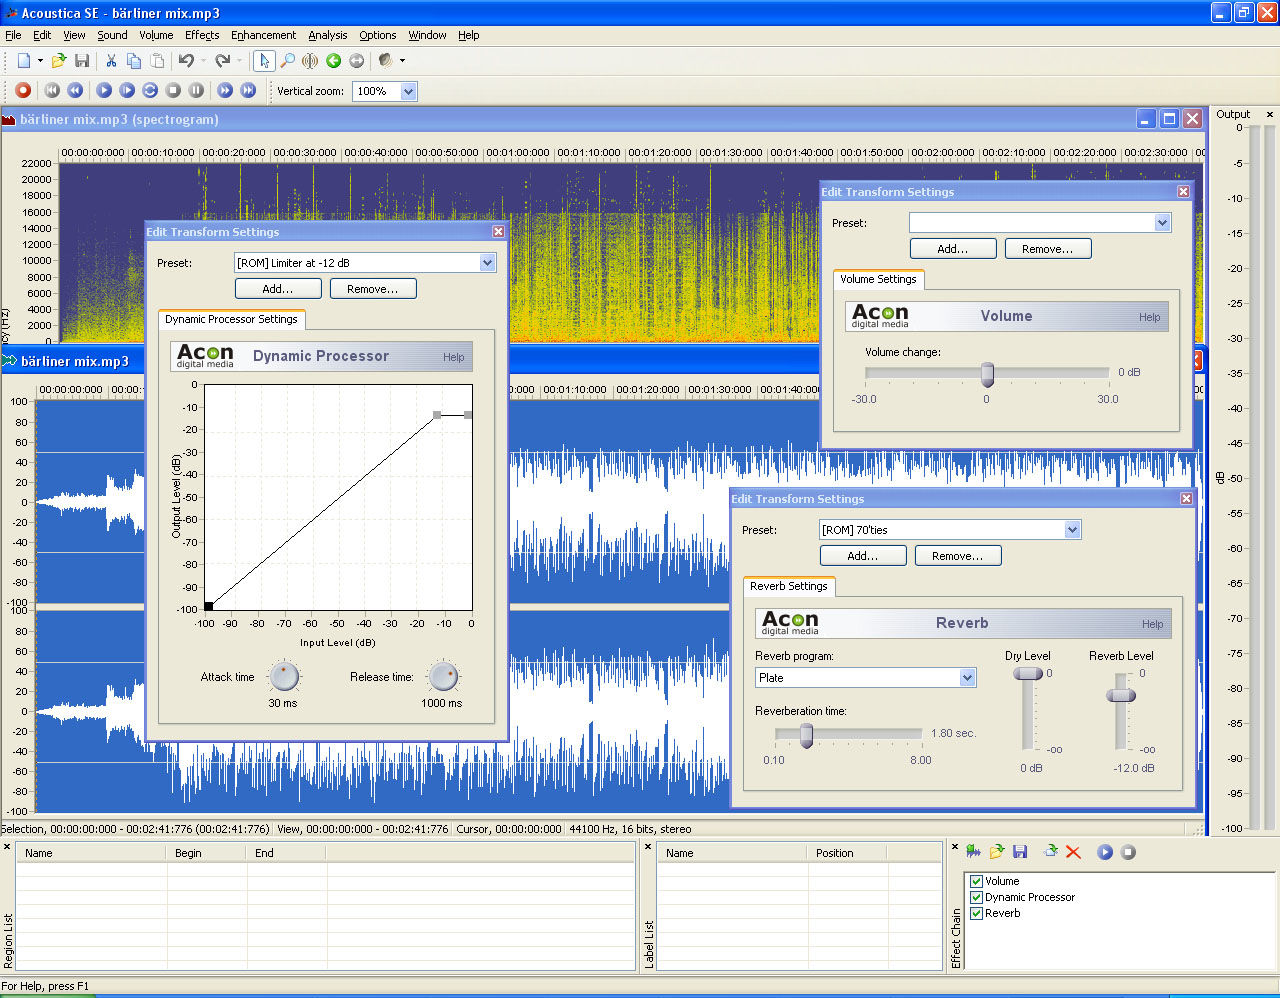Click the red X in Effect Chain toolbar
Image resolution: width=1280 pixels, height=998 pixels.
point(1073,852)
